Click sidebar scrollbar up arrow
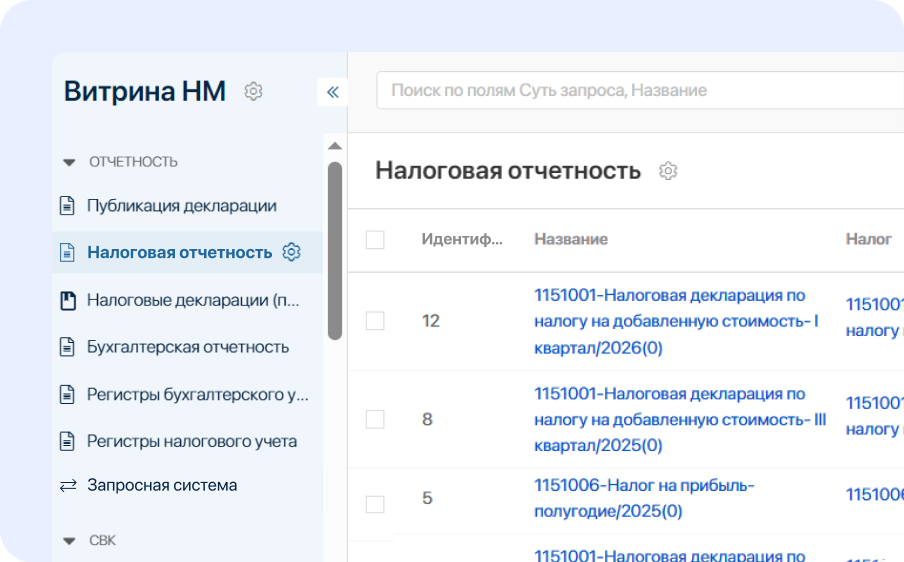The width and height of the screenshot is (904, 562). coord(335,146)
